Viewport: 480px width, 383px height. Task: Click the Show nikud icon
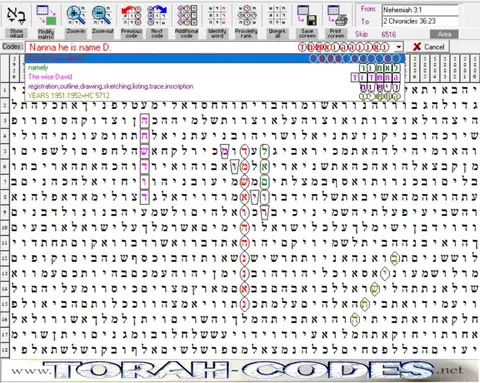pos(16,15)
